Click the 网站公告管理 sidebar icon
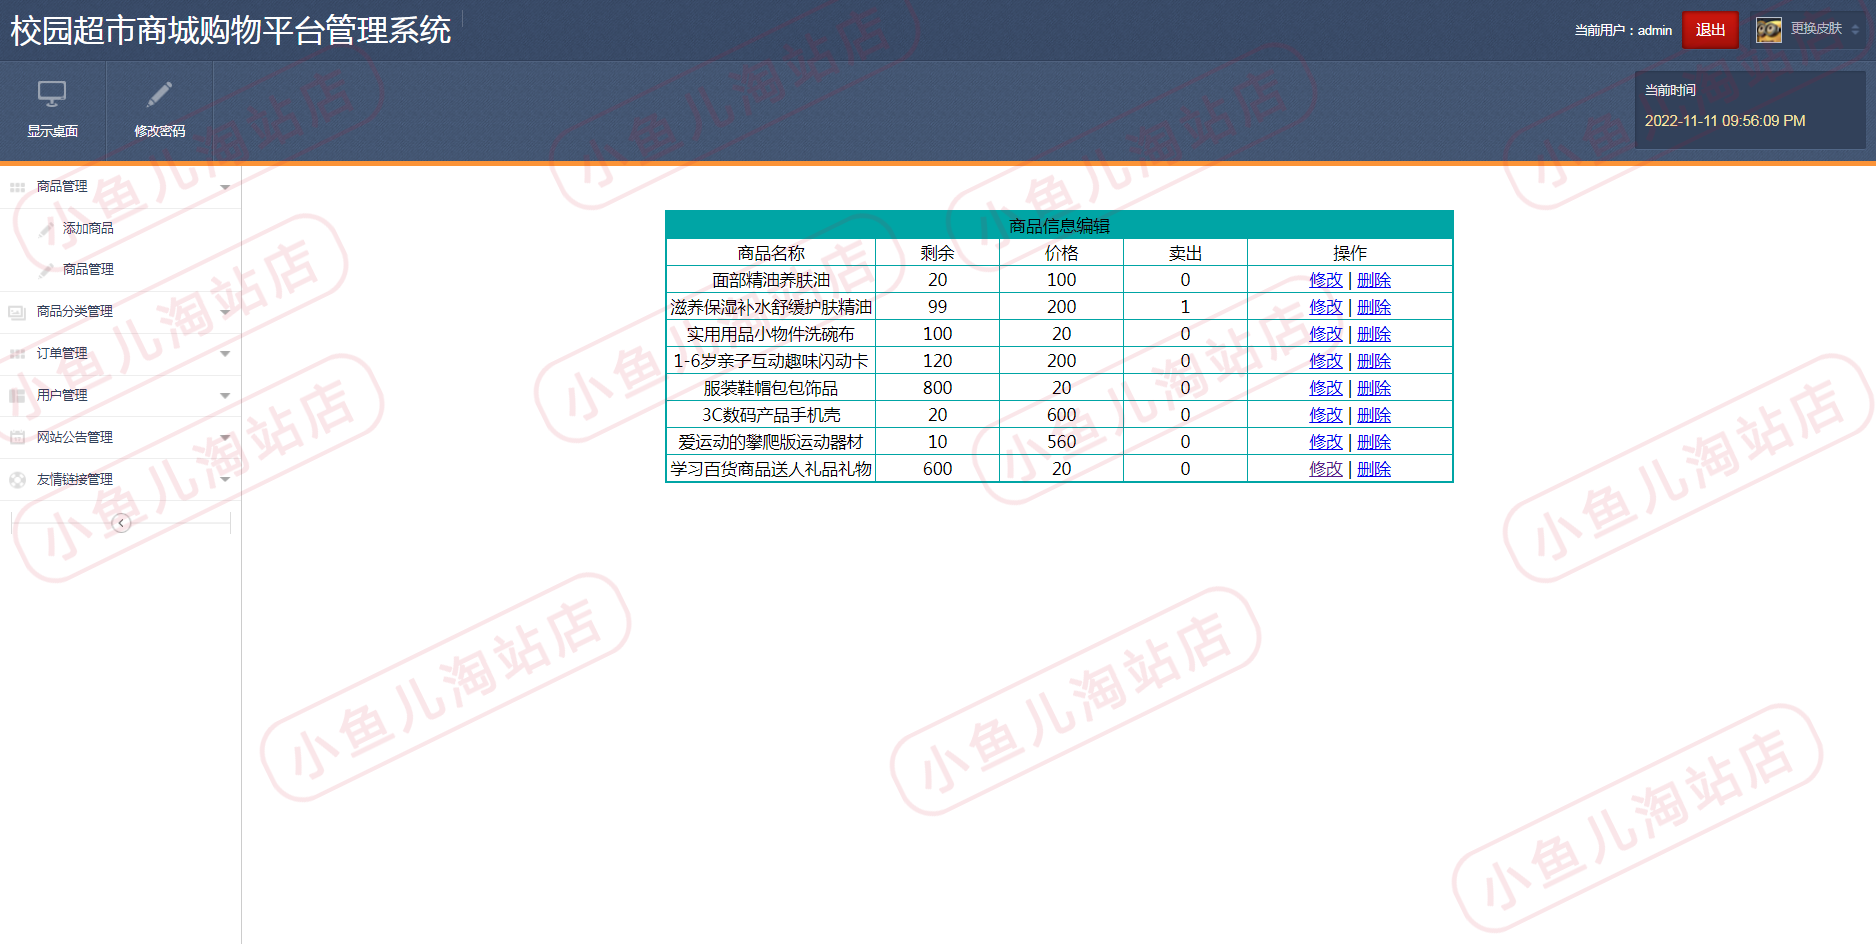Viewport: 1876px width, 944px height. click(17, 438)
